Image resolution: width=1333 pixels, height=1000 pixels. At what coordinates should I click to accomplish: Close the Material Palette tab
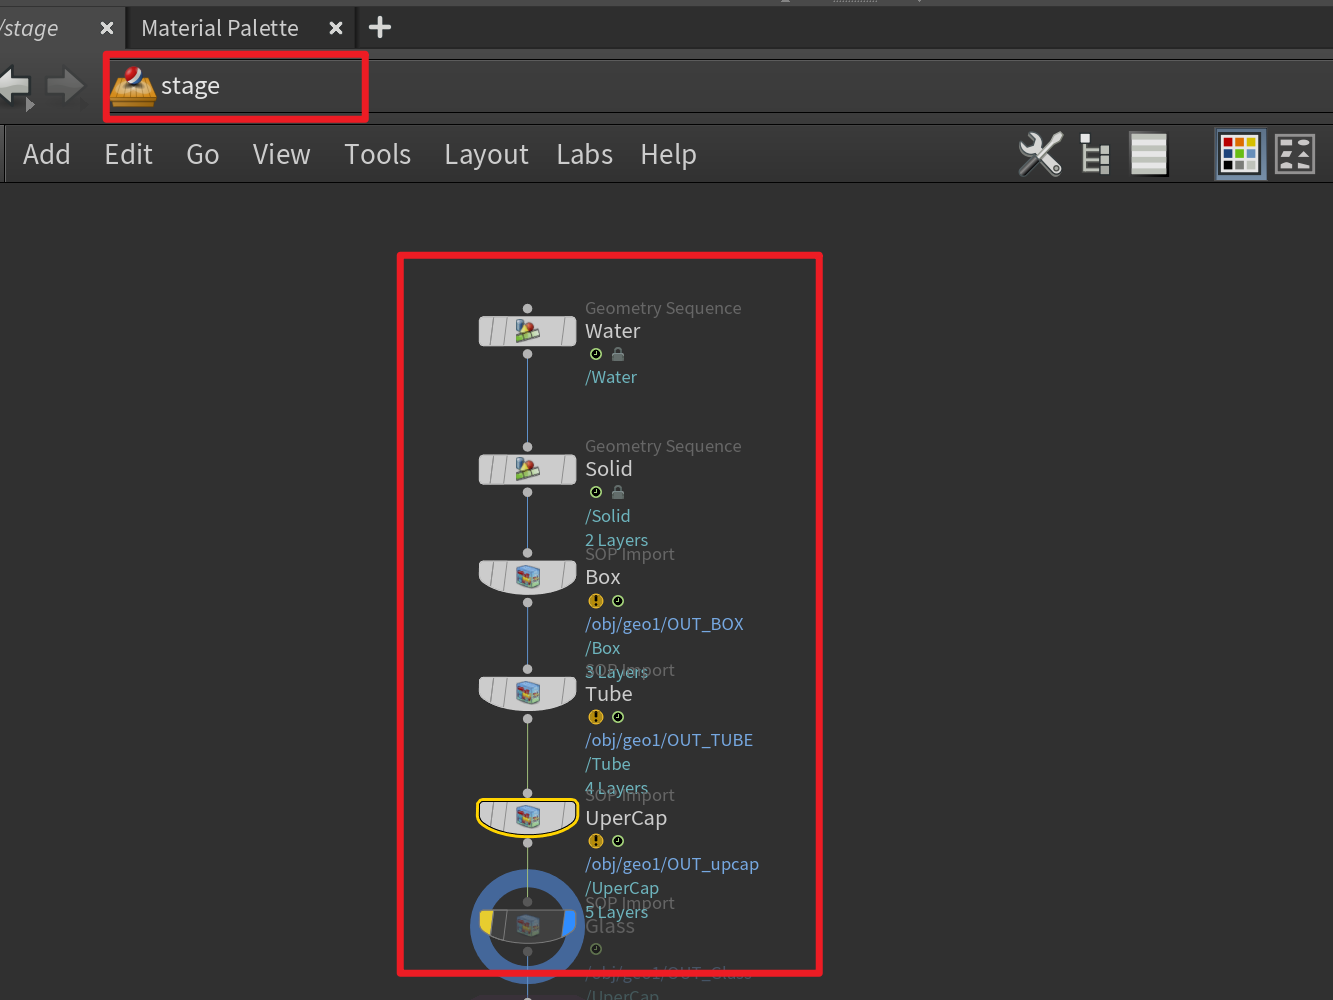336,28
